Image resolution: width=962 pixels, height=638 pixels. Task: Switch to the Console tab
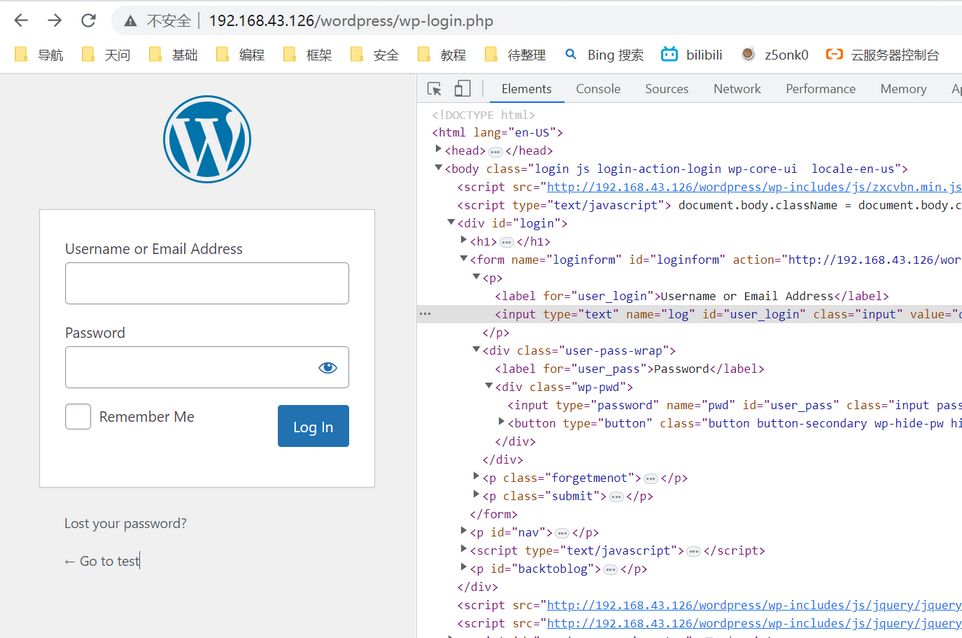point(598,89)
